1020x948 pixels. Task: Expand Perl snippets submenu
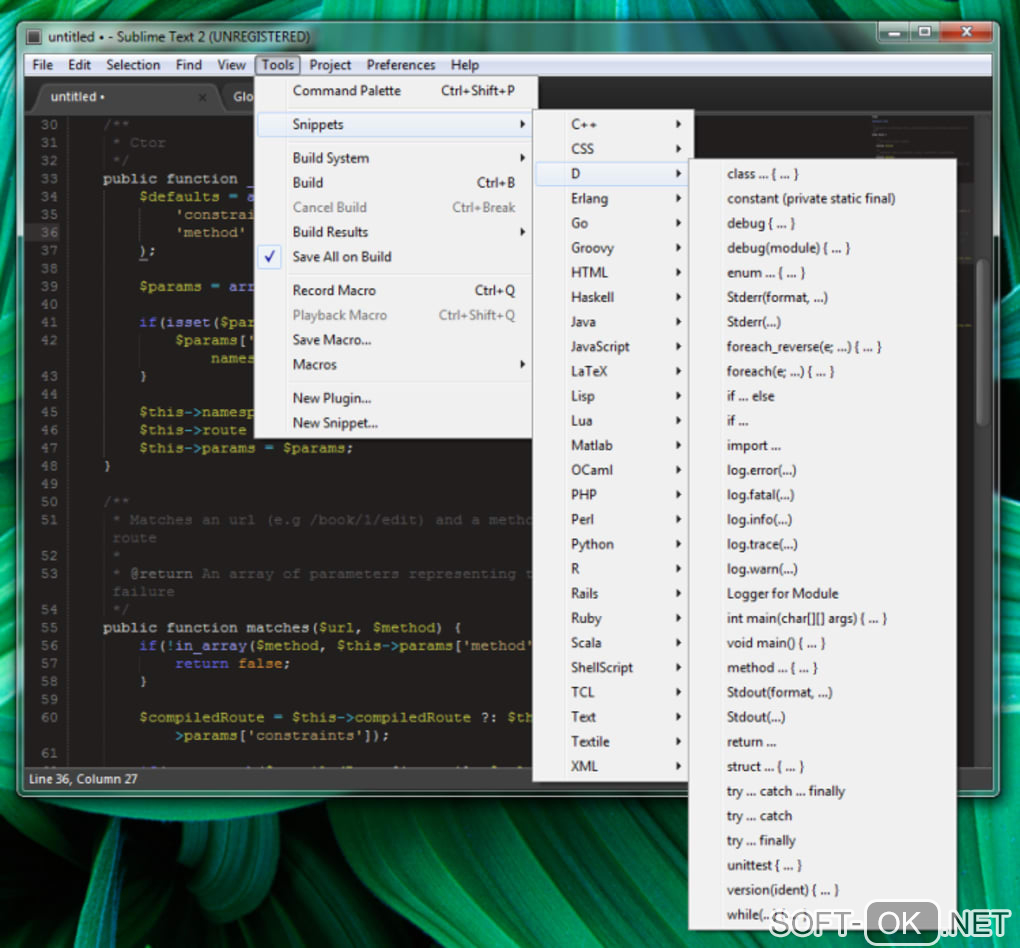pos(613,520)
